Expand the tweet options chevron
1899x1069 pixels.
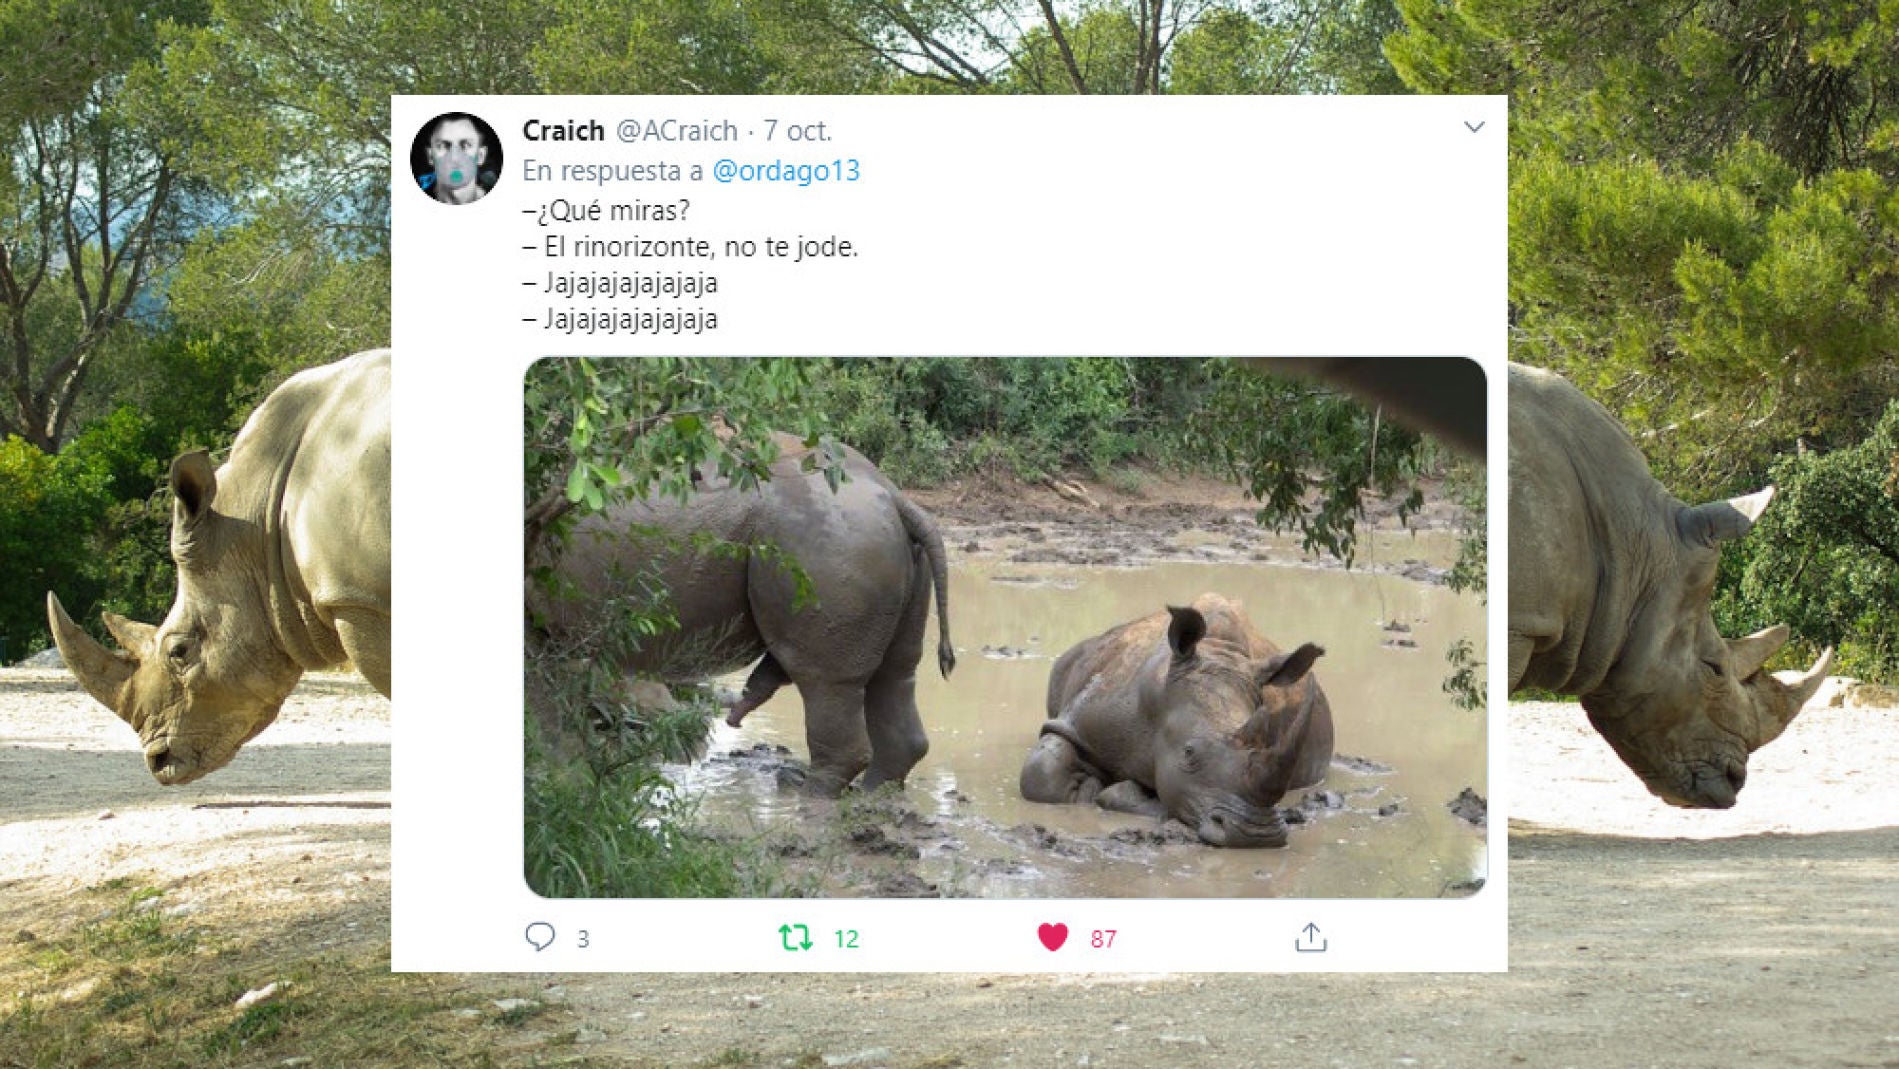point(1473,127)
